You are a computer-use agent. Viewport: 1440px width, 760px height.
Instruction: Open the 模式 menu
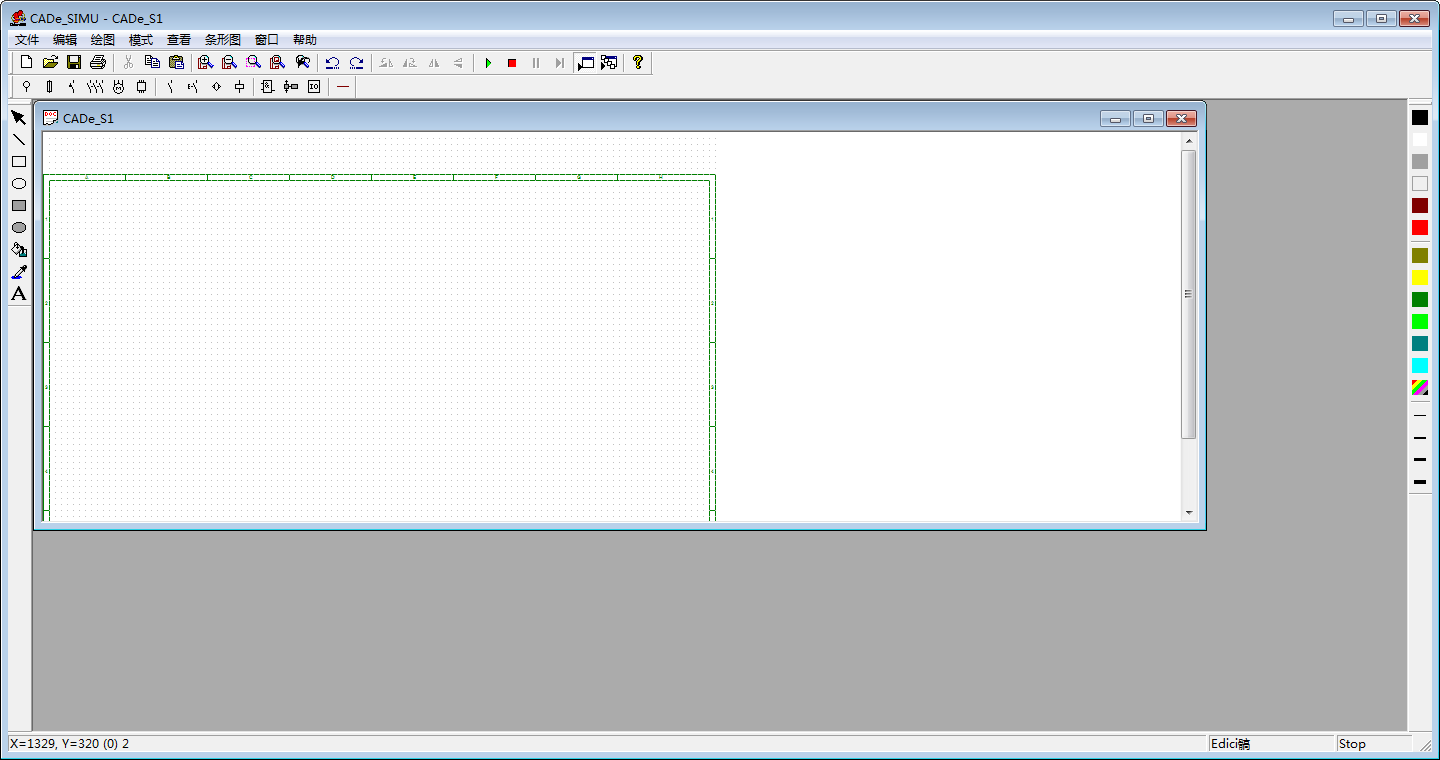point(141,40)
